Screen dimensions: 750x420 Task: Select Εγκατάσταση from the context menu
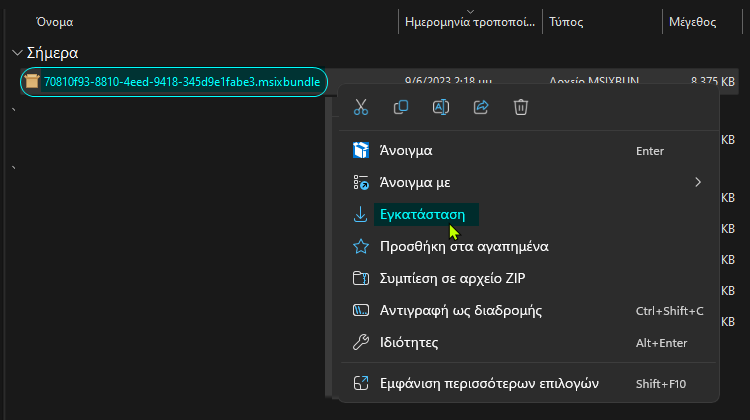[x=421, y=214]
